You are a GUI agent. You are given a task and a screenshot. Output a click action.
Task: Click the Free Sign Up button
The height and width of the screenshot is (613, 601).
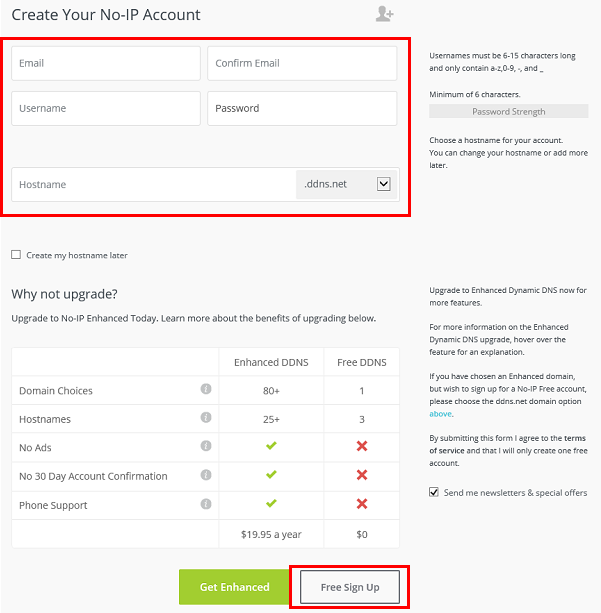point(350,587)
